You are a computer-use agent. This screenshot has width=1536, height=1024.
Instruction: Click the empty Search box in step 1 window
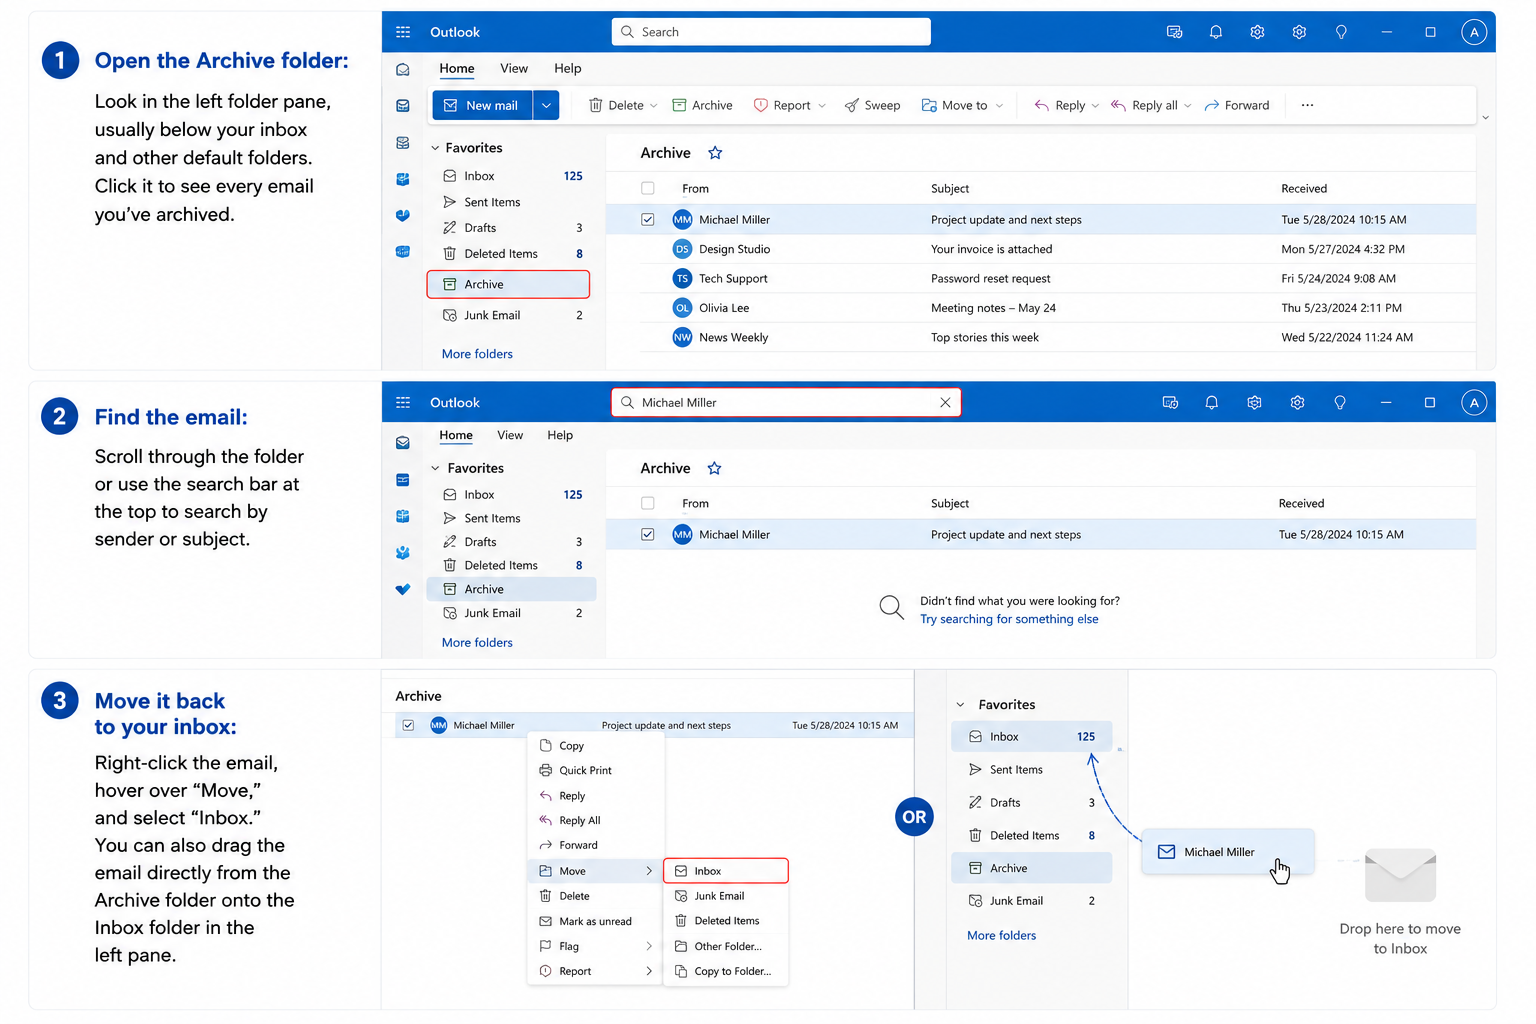[x=771, y=32]
